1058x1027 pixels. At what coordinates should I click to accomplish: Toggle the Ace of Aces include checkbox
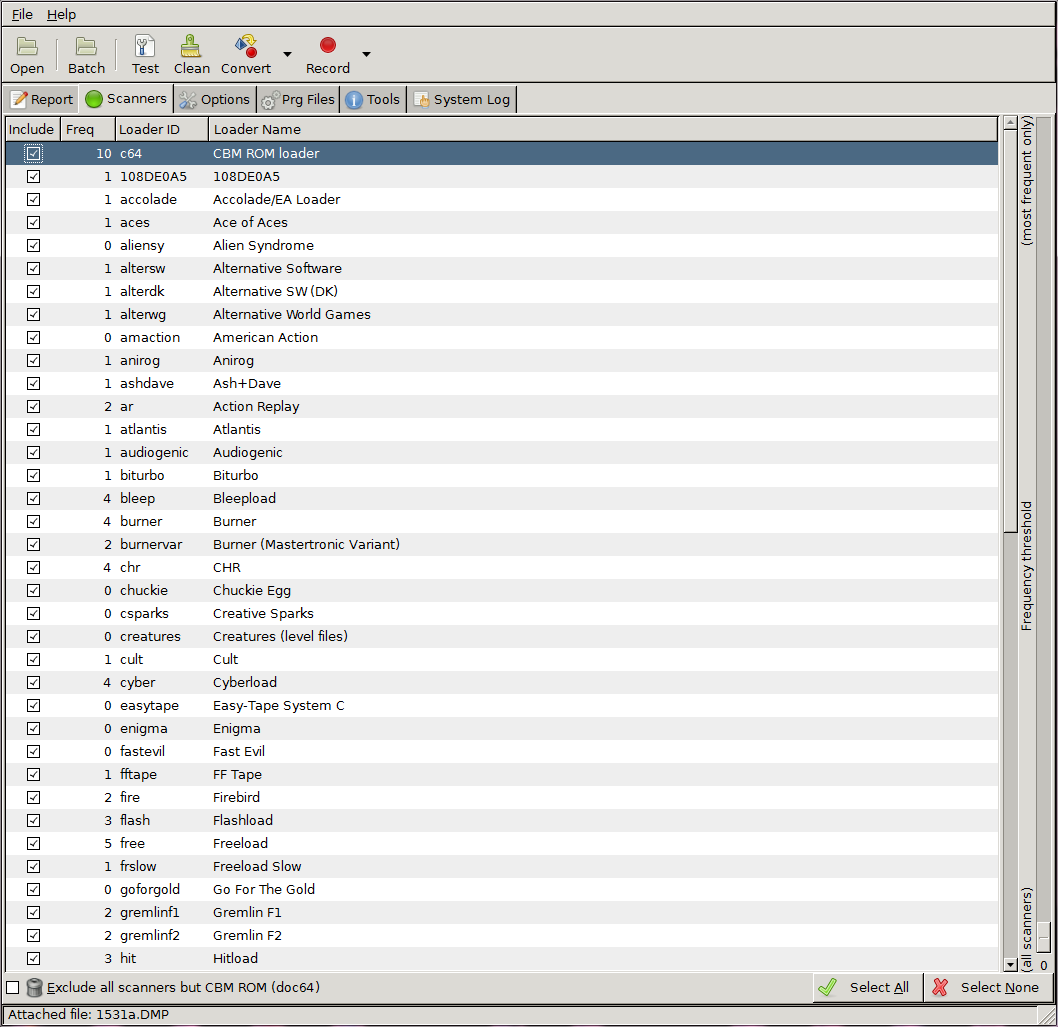33,223
